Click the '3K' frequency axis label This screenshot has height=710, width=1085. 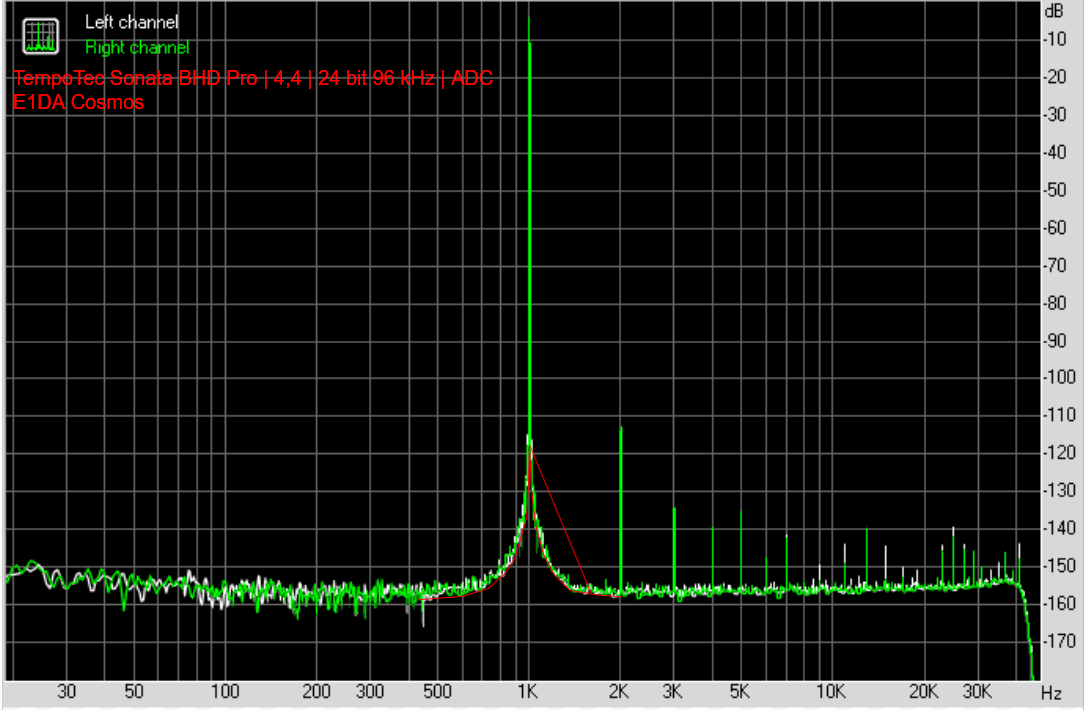click(x=672, y=691)
